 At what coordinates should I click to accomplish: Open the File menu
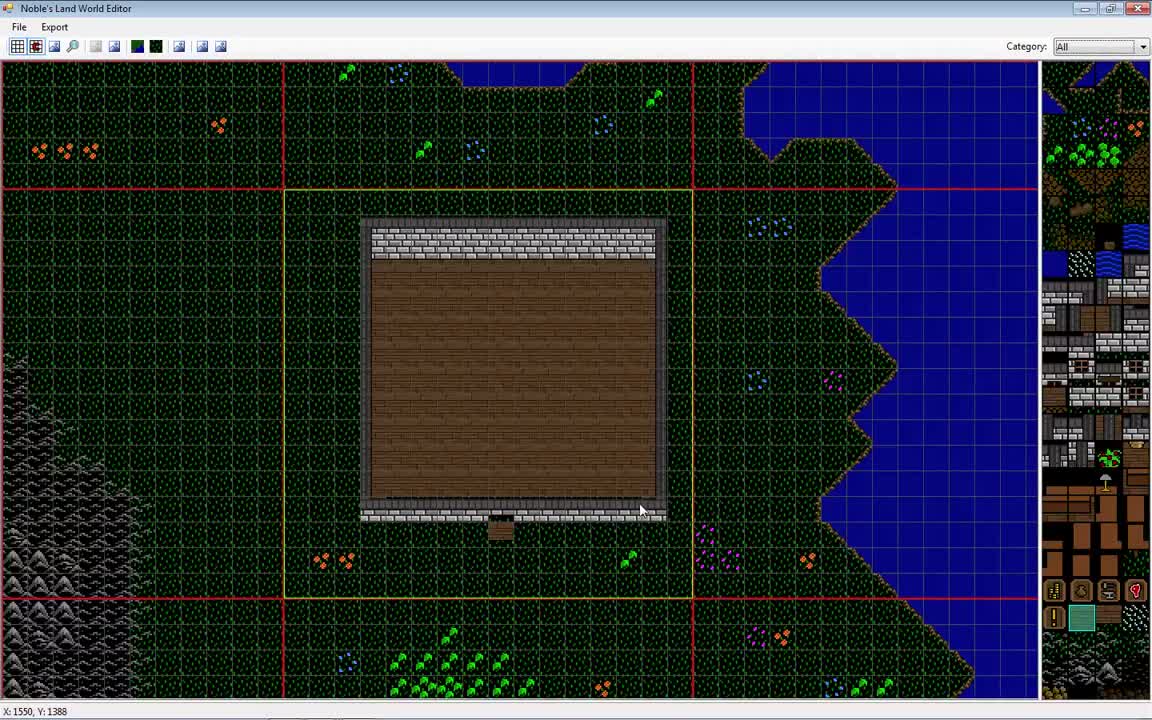click(19, 27)
